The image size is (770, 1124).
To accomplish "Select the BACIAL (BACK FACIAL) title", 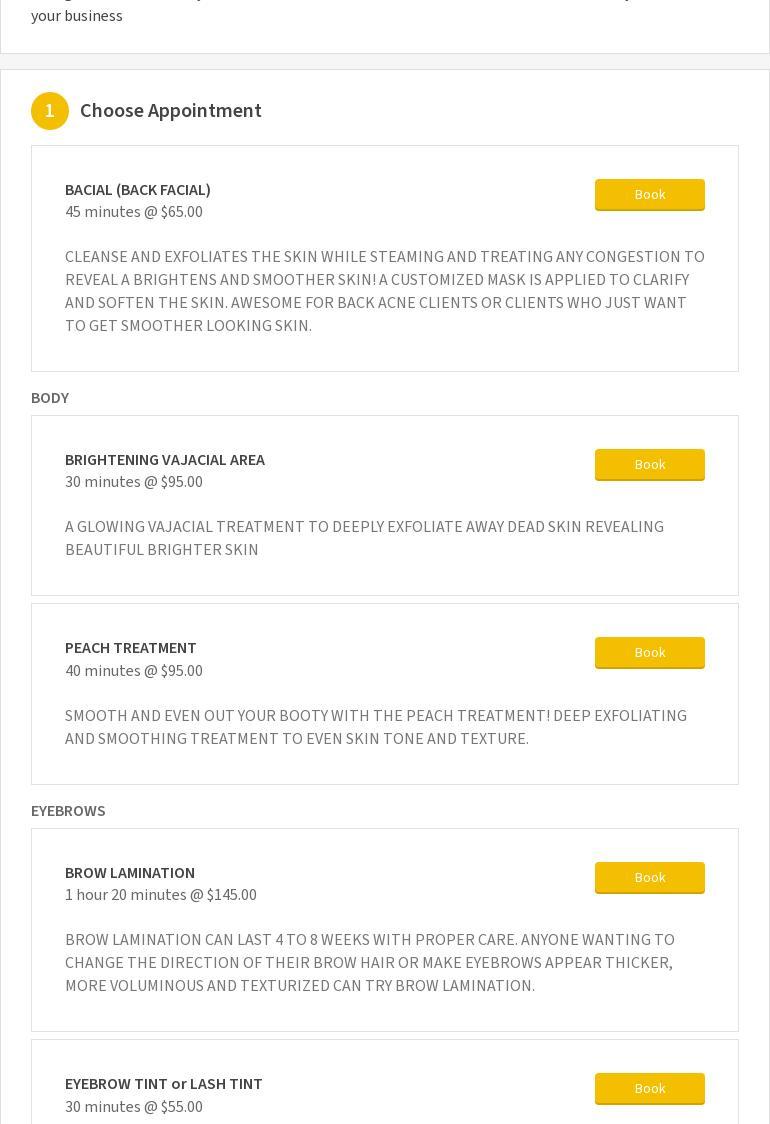I will click(x=138, y=190).
